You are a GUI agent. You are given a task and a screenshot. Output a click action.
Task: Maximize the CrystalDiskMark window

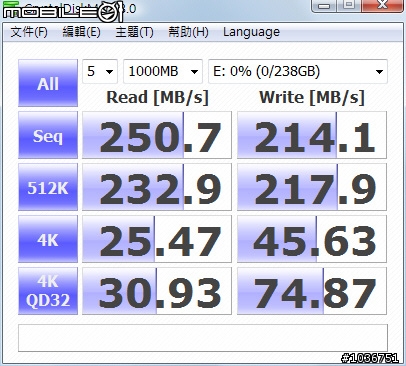point(349,5)
